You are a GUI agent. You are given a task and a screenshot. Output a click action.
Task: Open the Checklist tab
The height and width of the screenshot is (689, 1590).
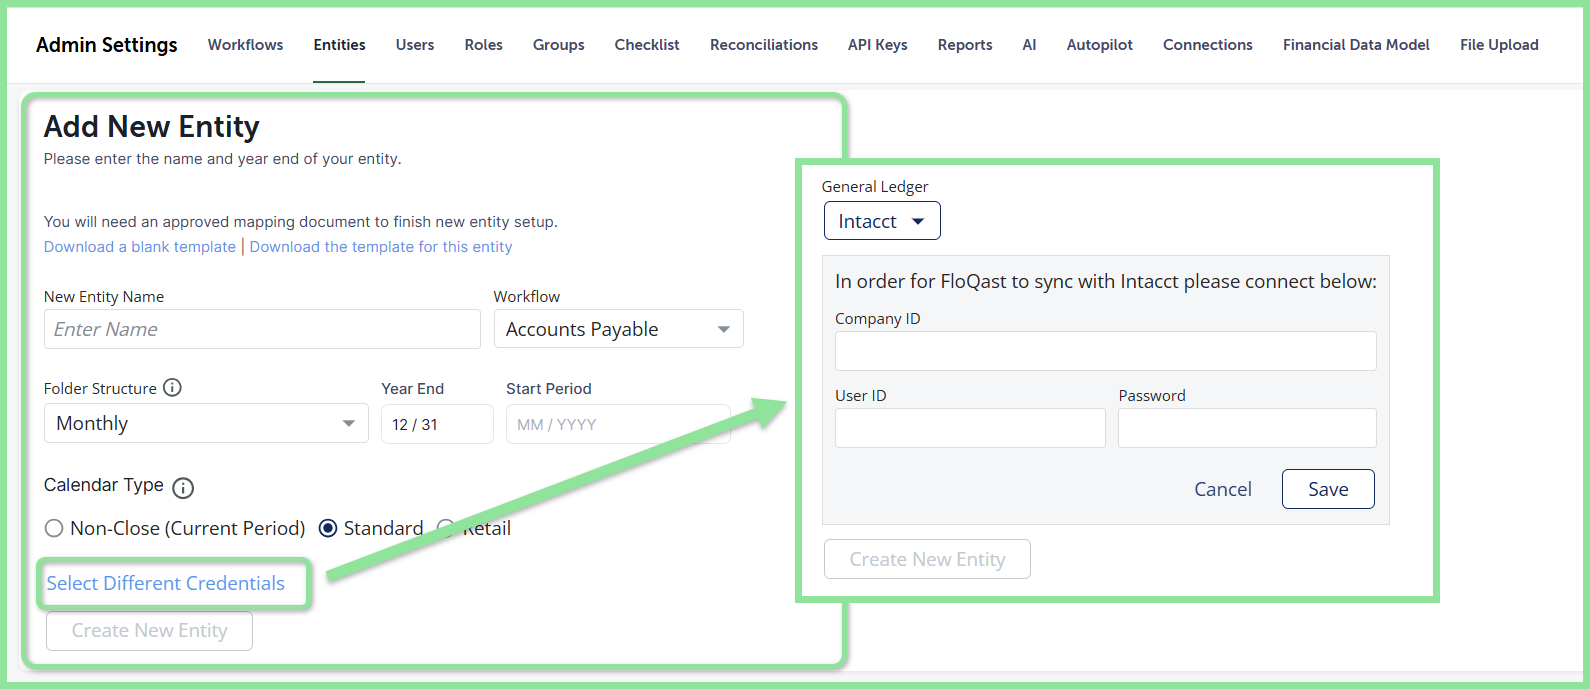coord(647,45)
